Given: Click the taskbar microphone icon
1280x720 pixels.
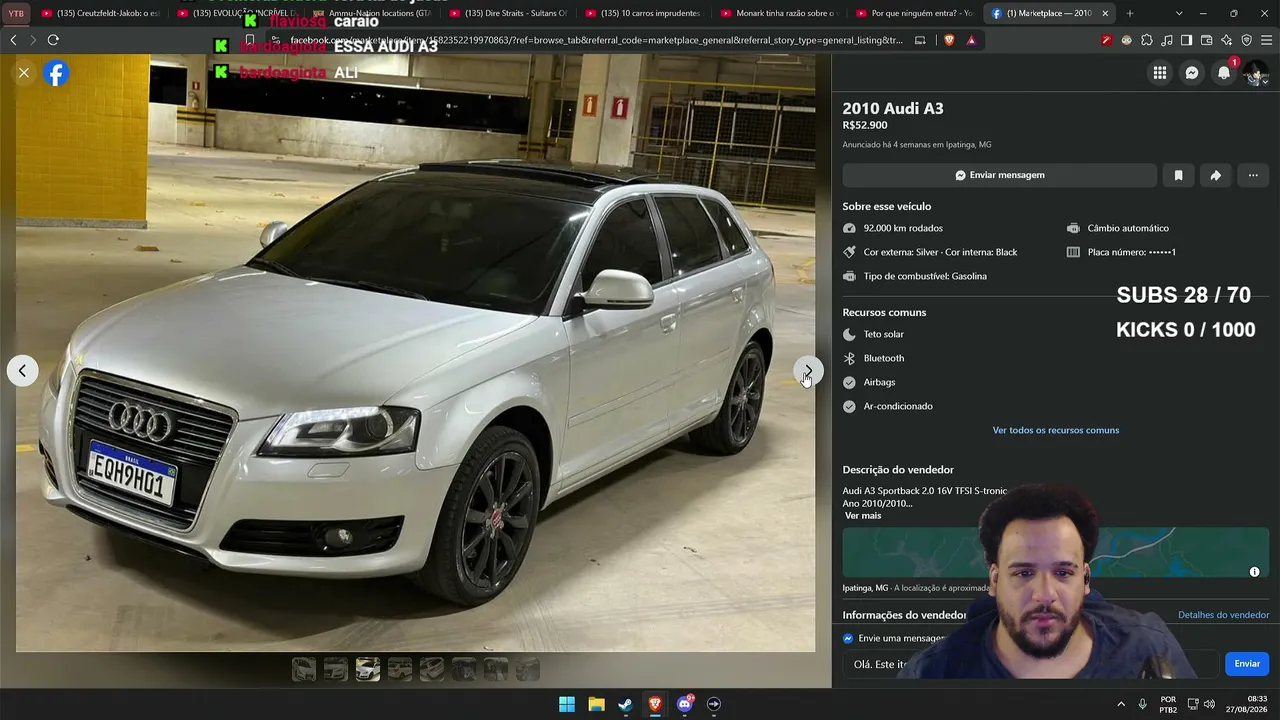Looking at the screenshot, I should tap(1142, 704).
